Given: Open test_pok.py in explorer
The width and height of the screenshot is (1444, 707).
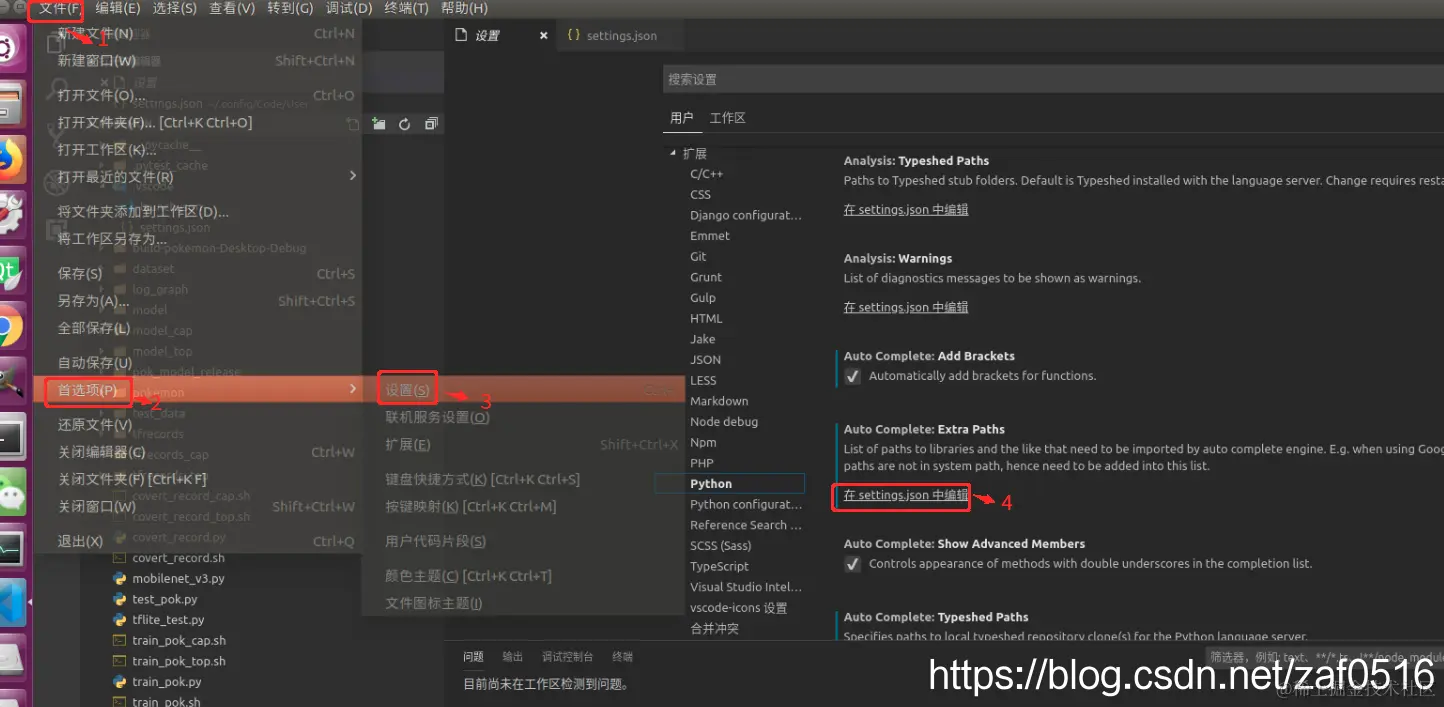Looking at the screenshot, I should click(165, 600).
